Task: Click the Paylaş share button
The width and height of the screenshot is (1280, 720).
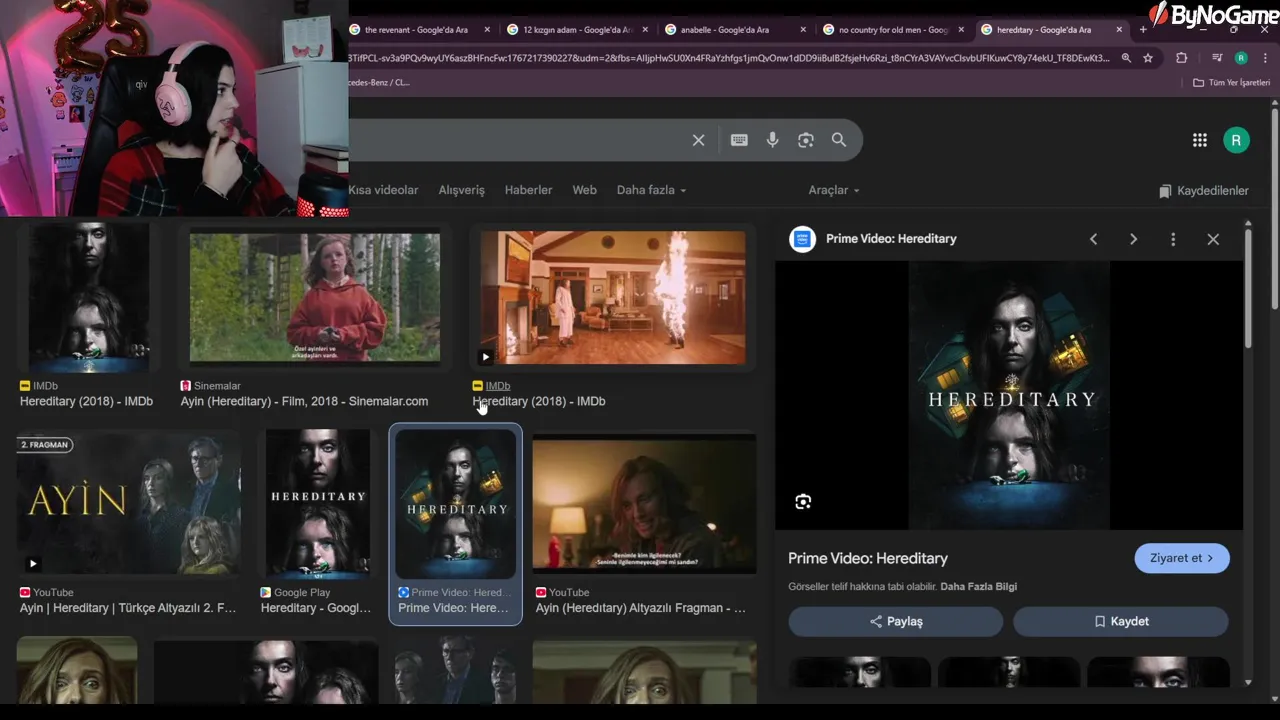Action: (895, 621)
